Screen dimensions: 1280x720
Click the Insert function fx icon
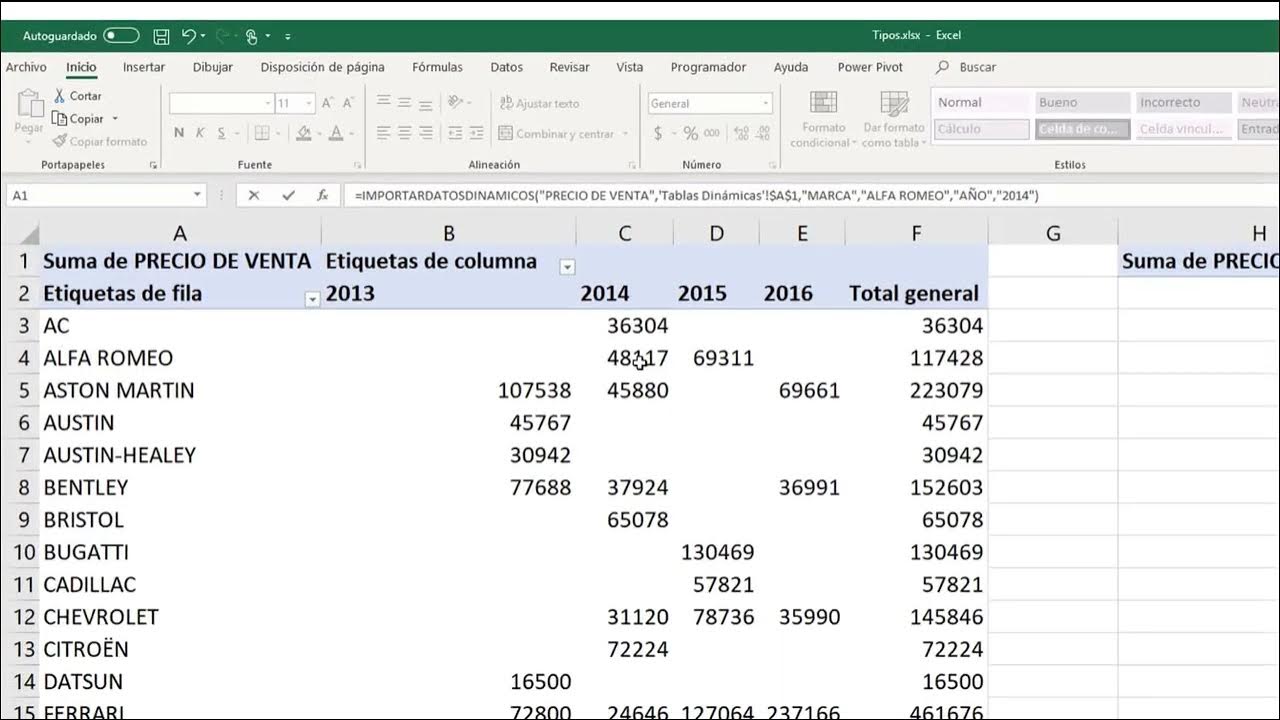(322, 196)
